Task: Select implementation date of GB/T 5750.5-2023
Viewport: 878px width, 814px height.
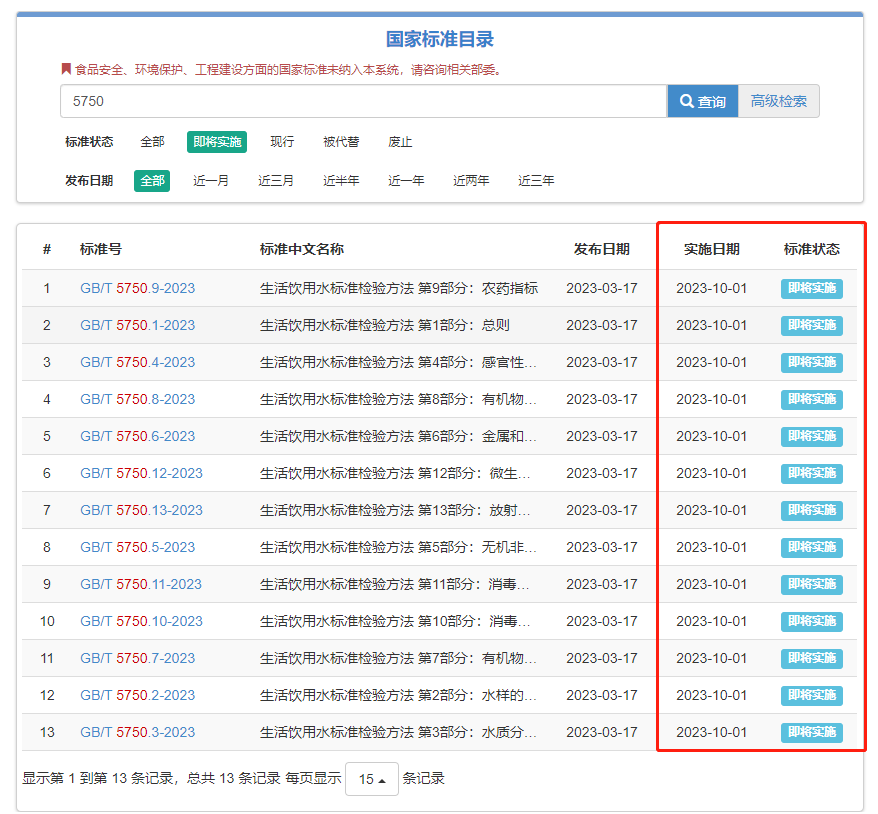Action: tap(712, 547)
